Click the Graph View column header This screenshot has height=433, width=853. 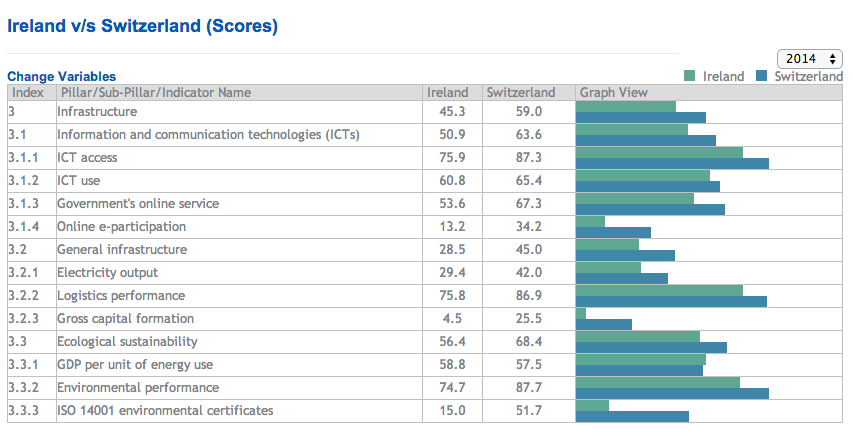614,93
